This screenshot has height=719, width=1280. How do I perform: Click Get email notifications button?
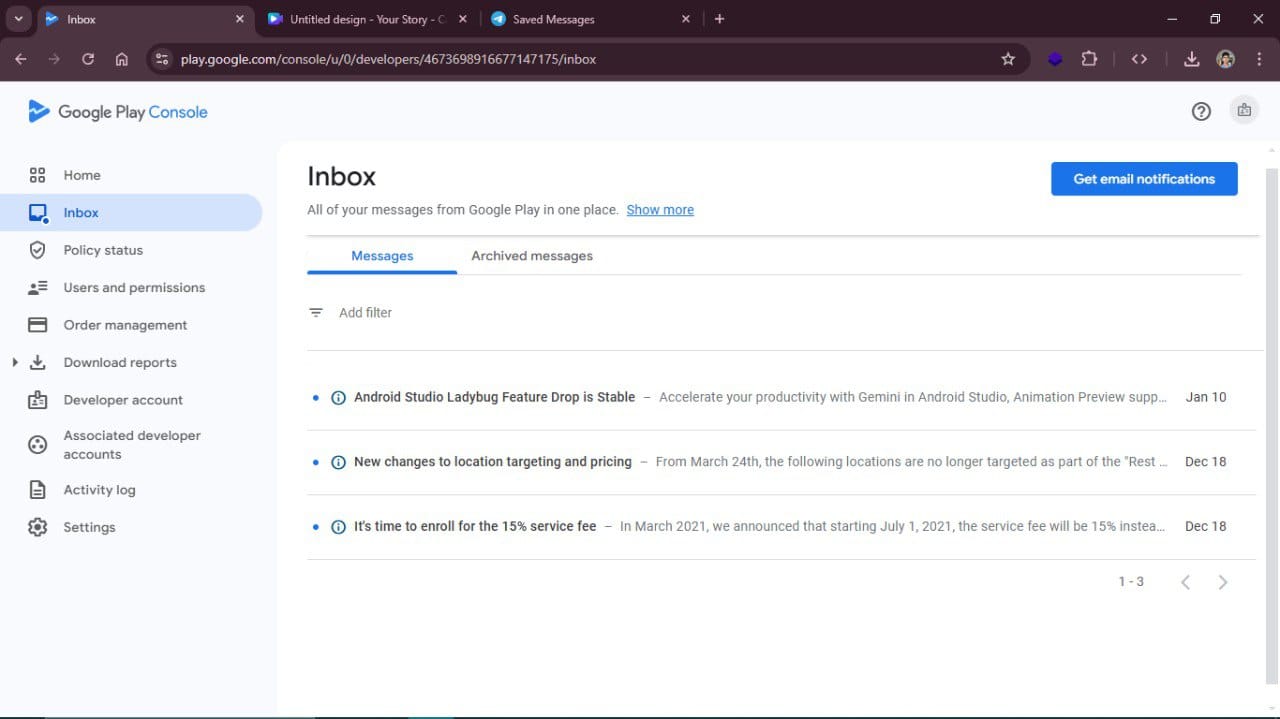pos(1144,179)
